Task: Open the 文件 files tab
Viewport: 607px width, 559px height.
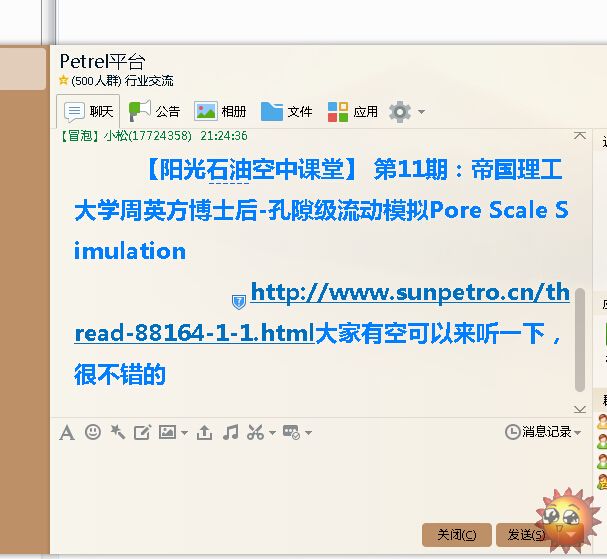Action: tap(286, 111)
